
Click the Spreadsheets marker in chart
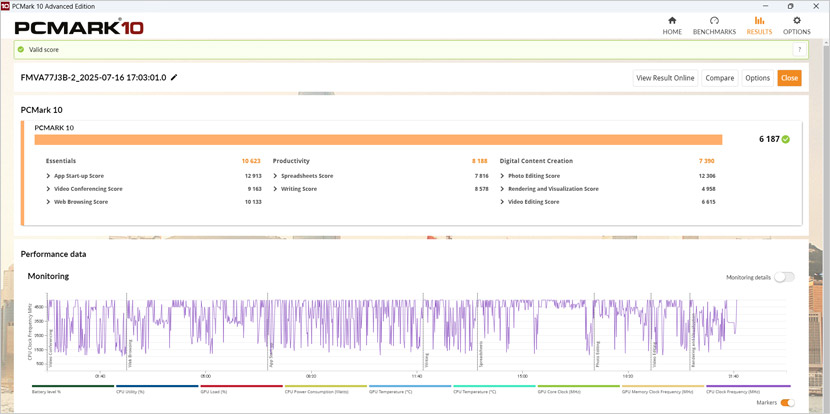click(481, 355)
